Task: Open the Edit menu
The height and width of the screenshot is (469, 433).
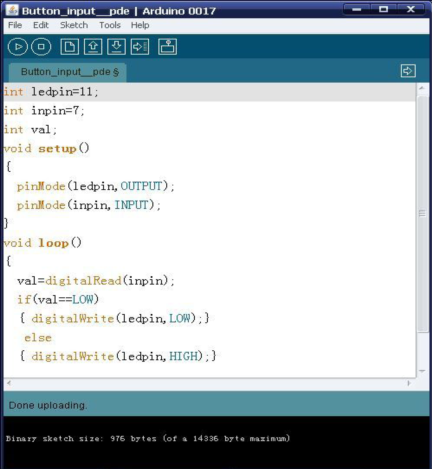Action: [41, 25]
